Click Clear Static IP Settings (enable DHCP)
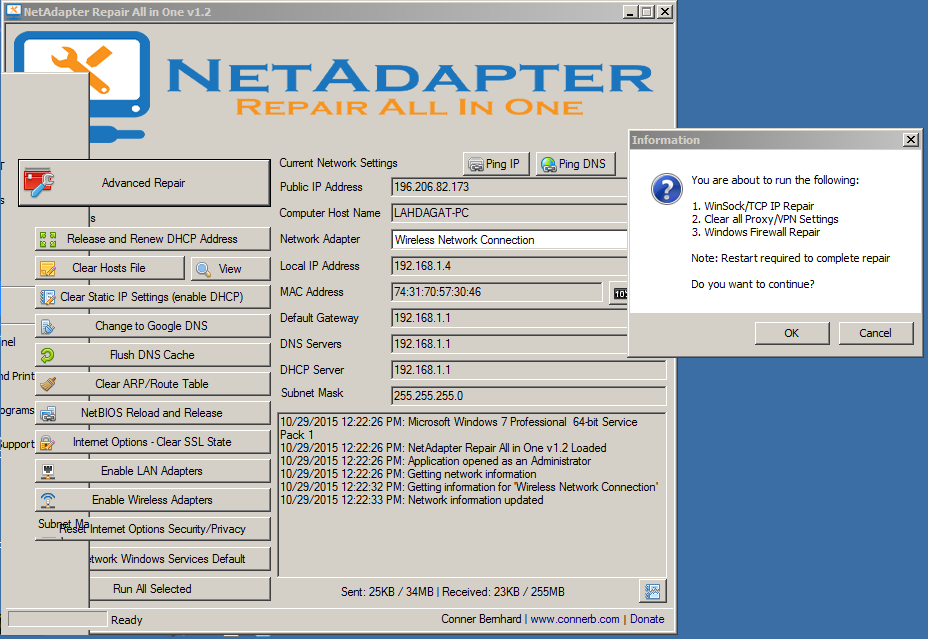928x639 pixels. [x=153, y=297]
